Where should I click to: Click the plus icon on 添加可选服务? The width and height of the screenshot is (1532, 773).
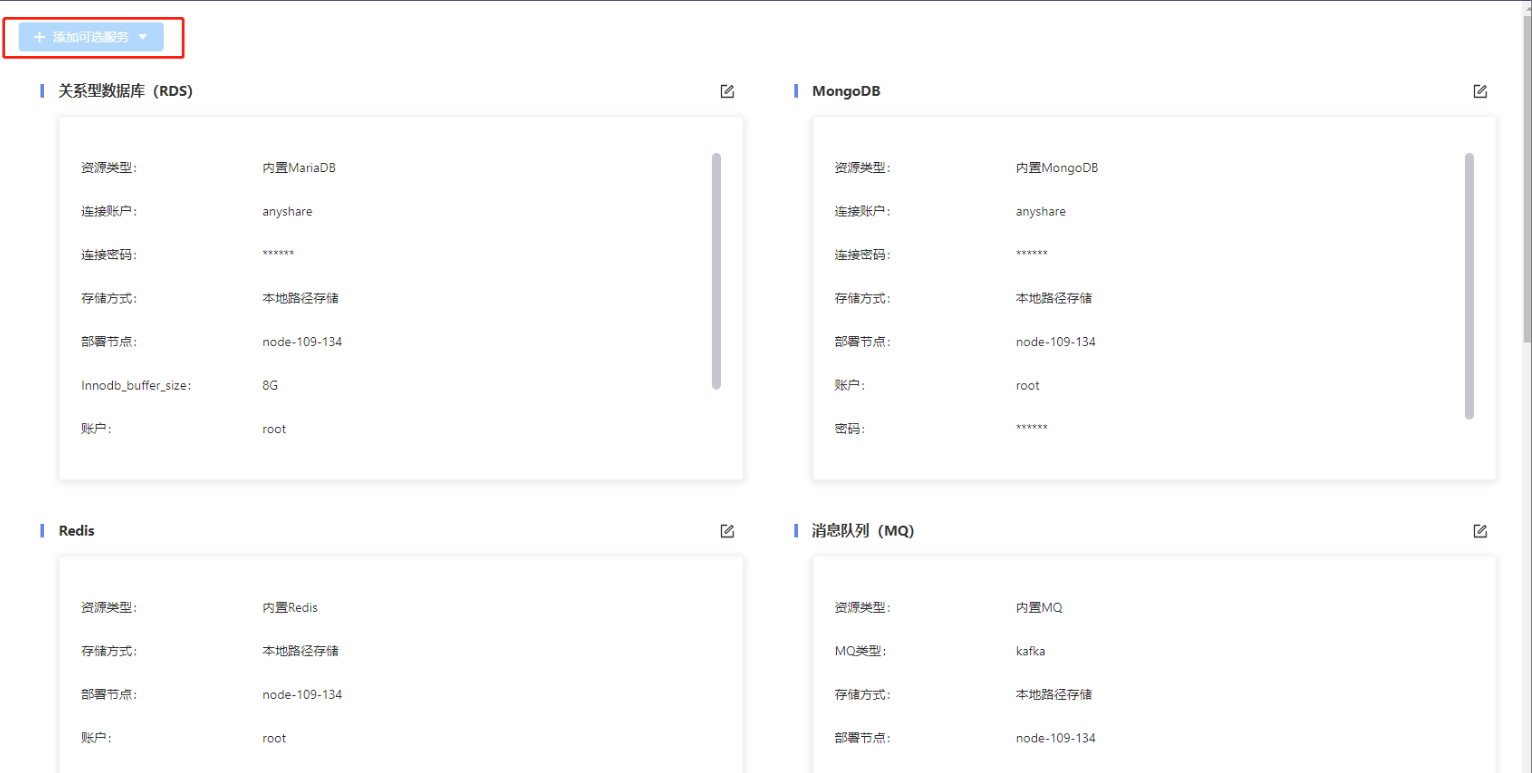coord(40,37)
